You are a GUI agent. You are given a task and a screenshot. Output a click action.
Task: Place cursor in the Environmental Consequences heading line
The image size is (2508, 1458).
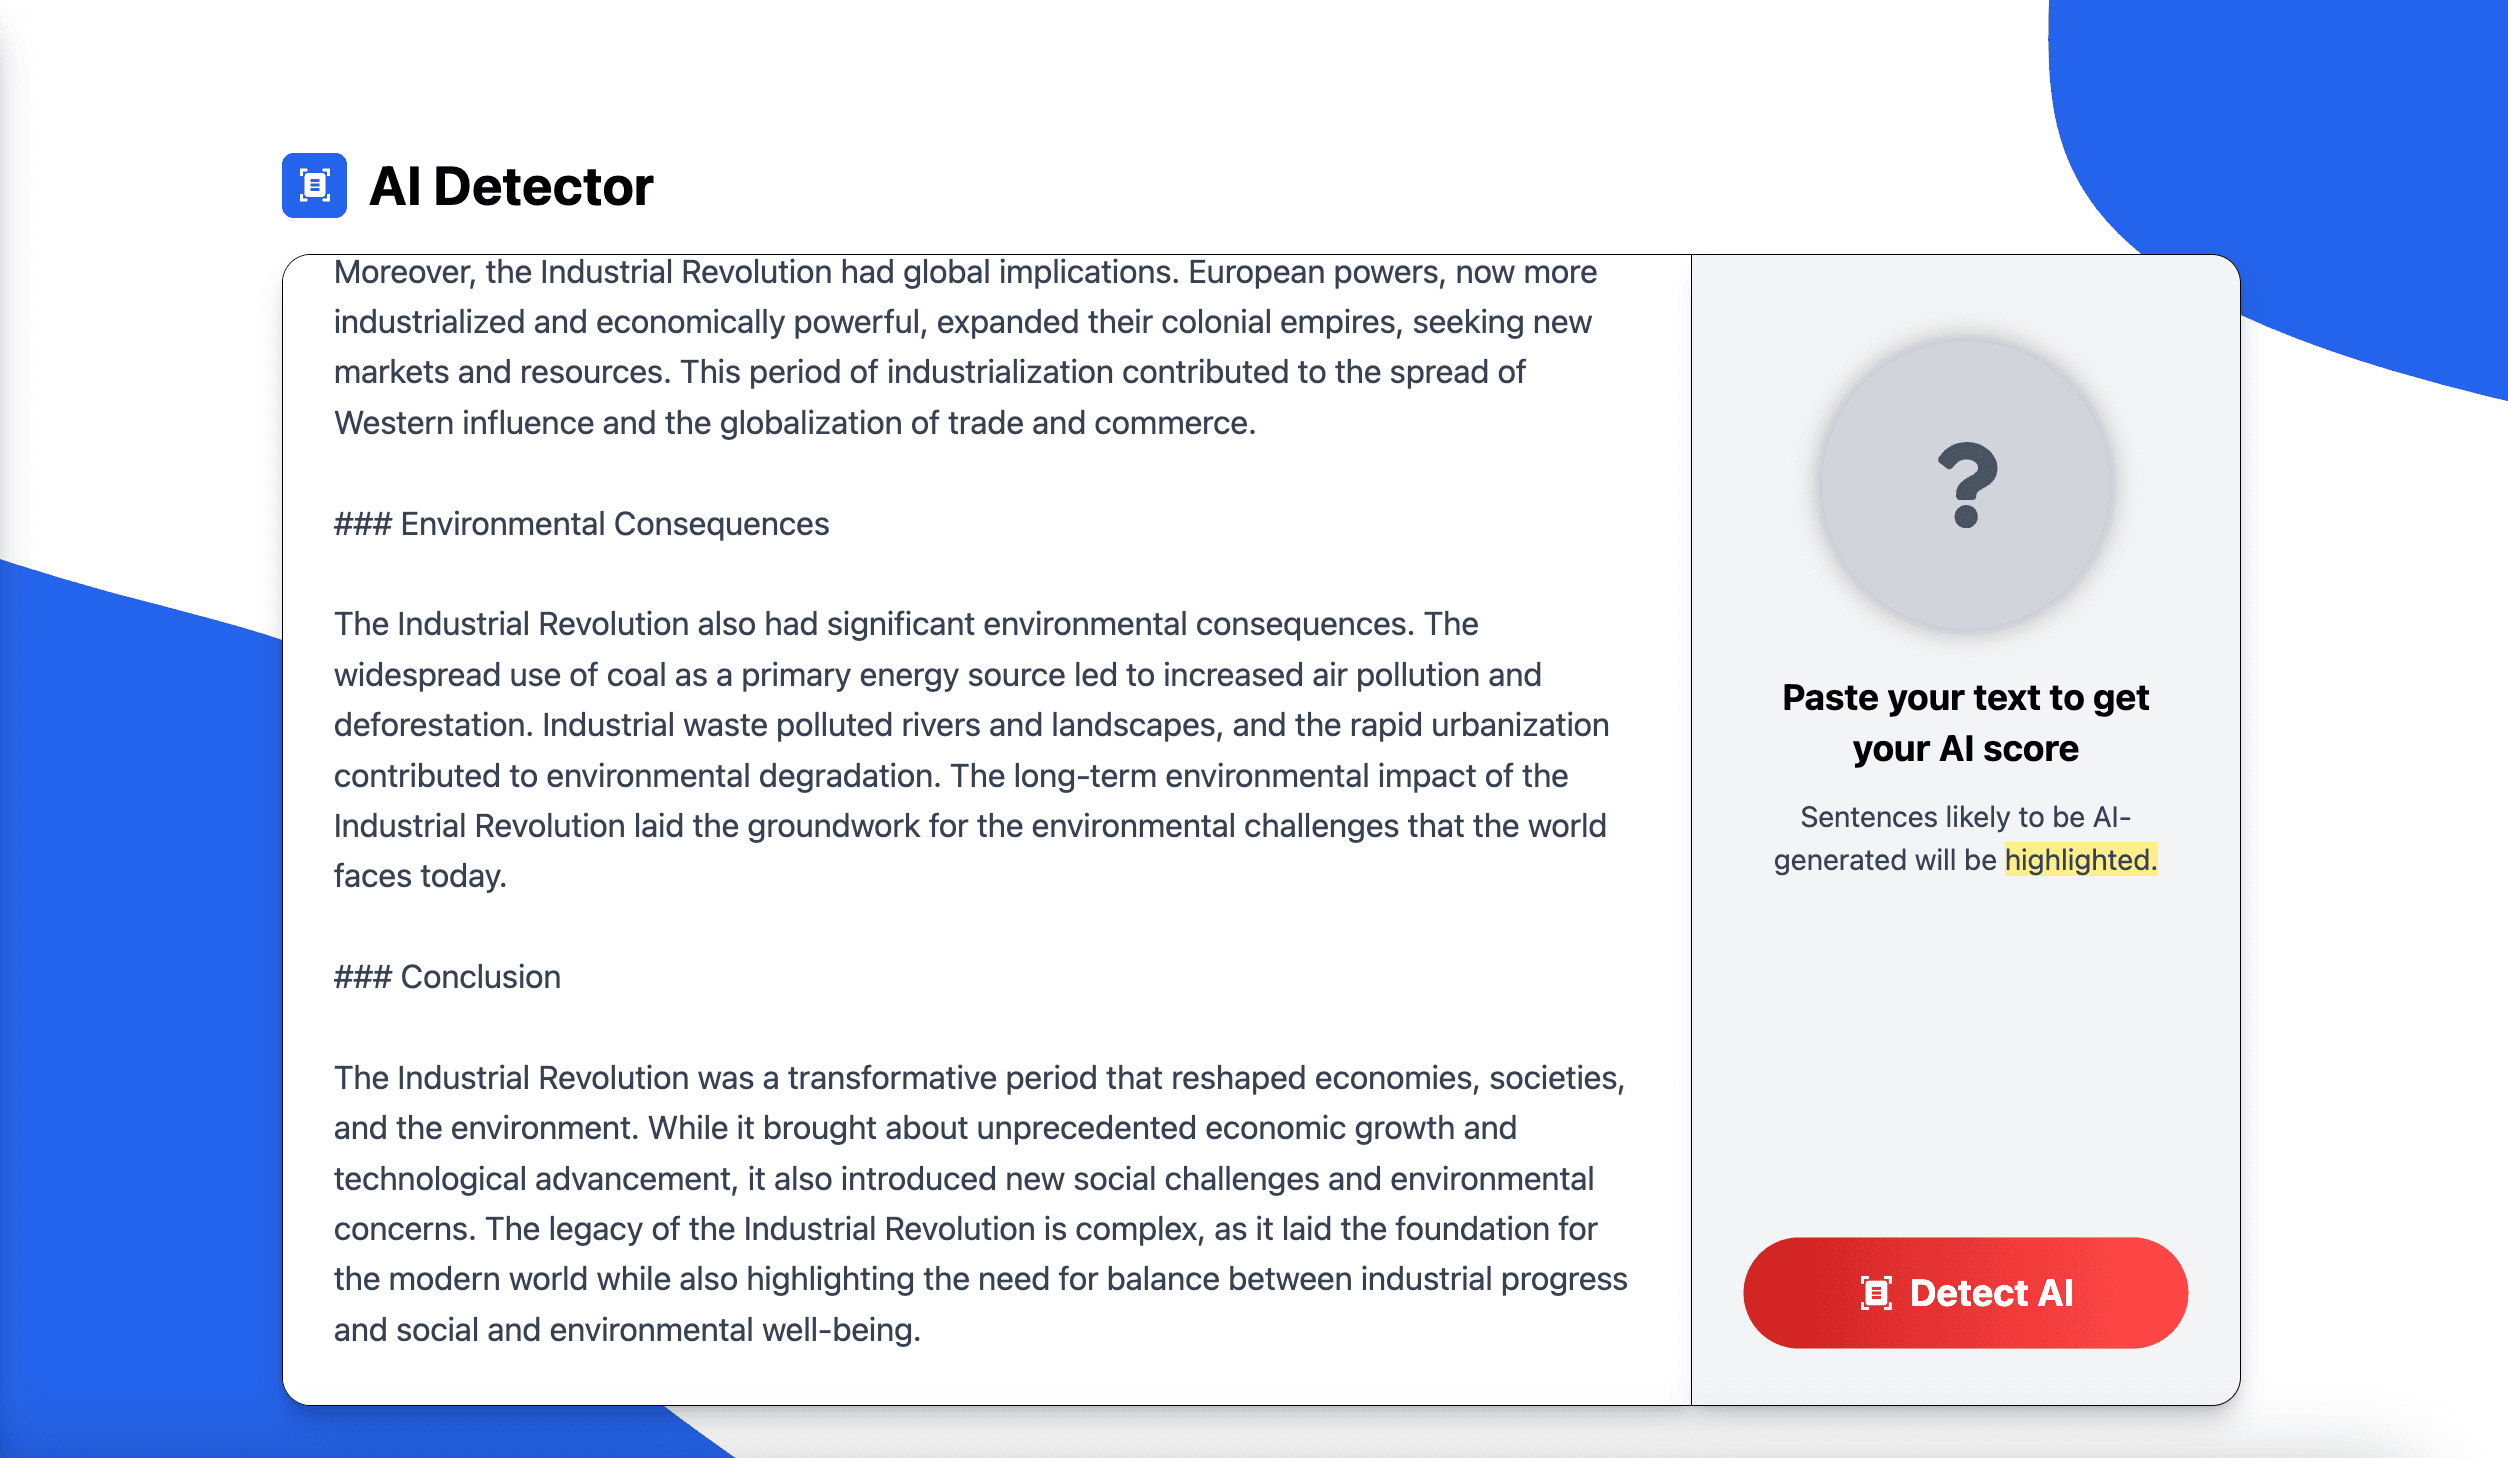point(581,524)
